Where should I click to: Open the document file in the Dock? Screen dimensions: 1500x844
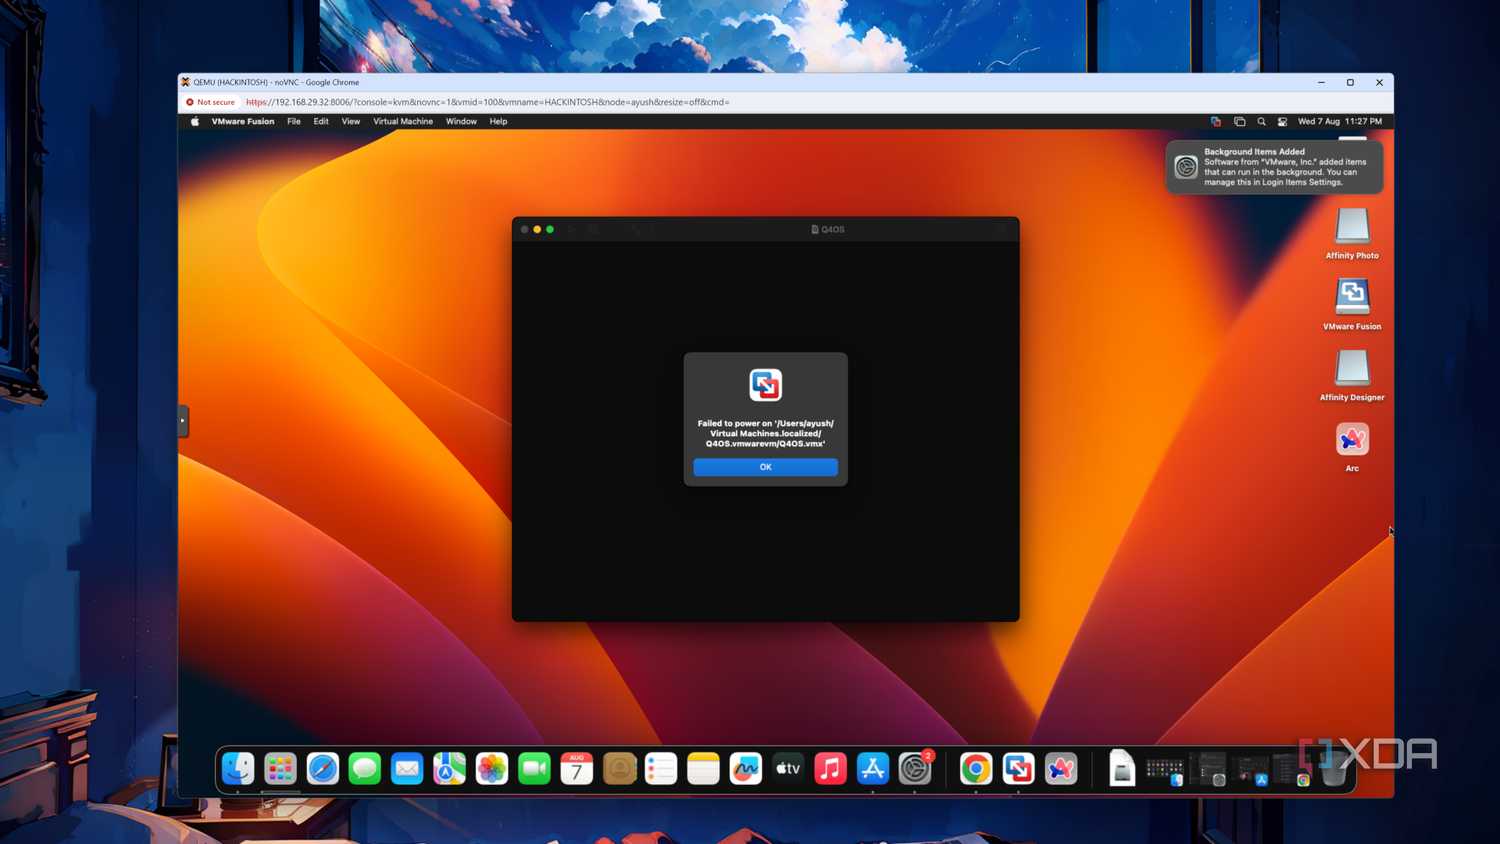click(1122, 768)
